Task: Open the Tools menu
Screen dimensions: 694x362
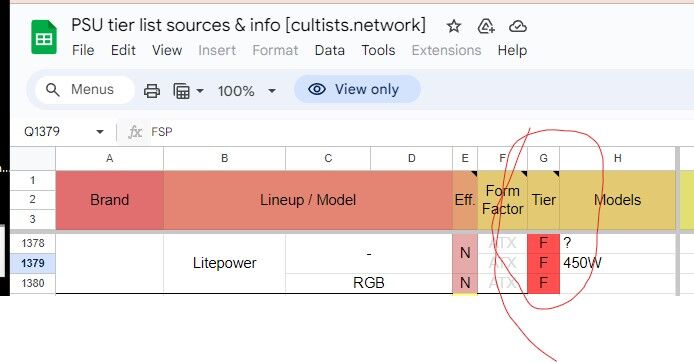Action: click(x=378, y=50)
